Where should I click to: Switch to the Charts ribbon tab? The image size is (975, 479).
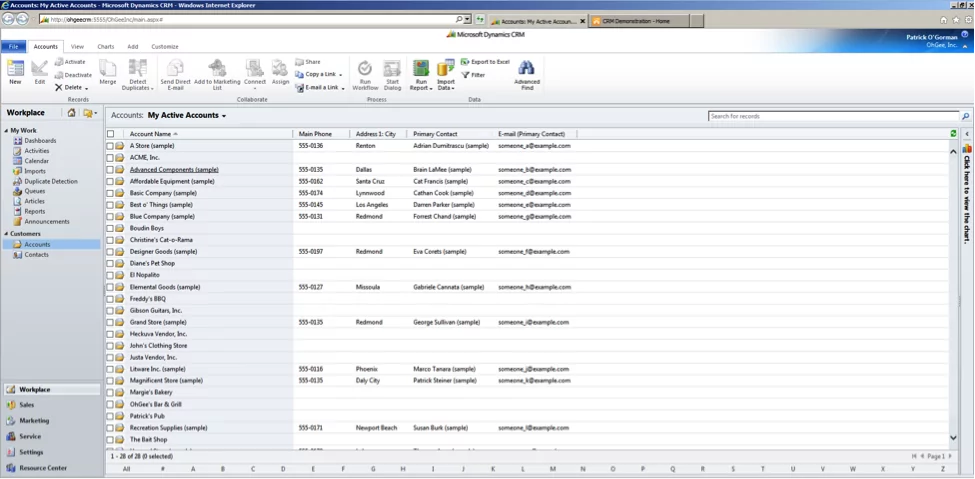106,47
